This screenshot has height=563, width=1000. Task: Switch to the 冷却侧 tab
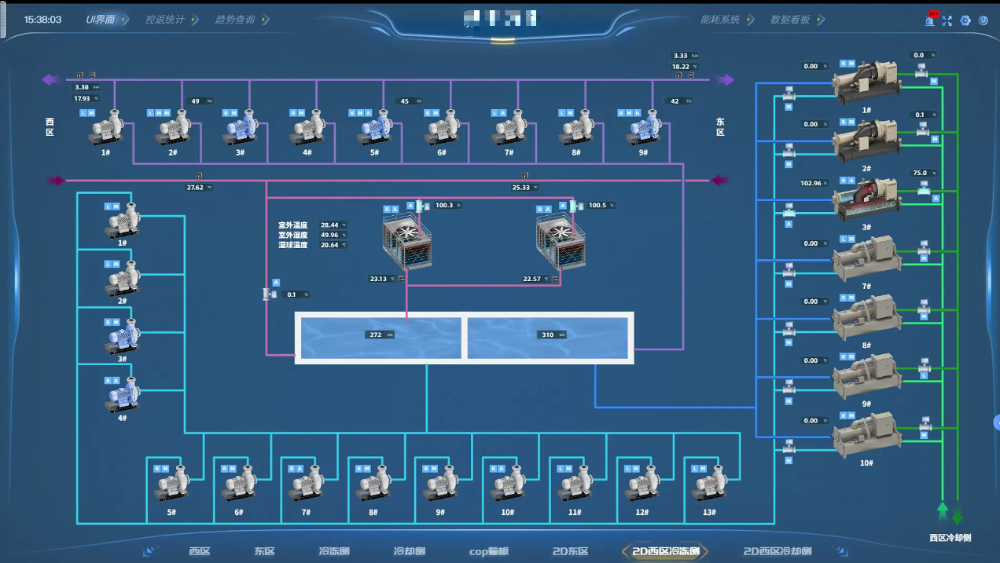click(409, 551)
